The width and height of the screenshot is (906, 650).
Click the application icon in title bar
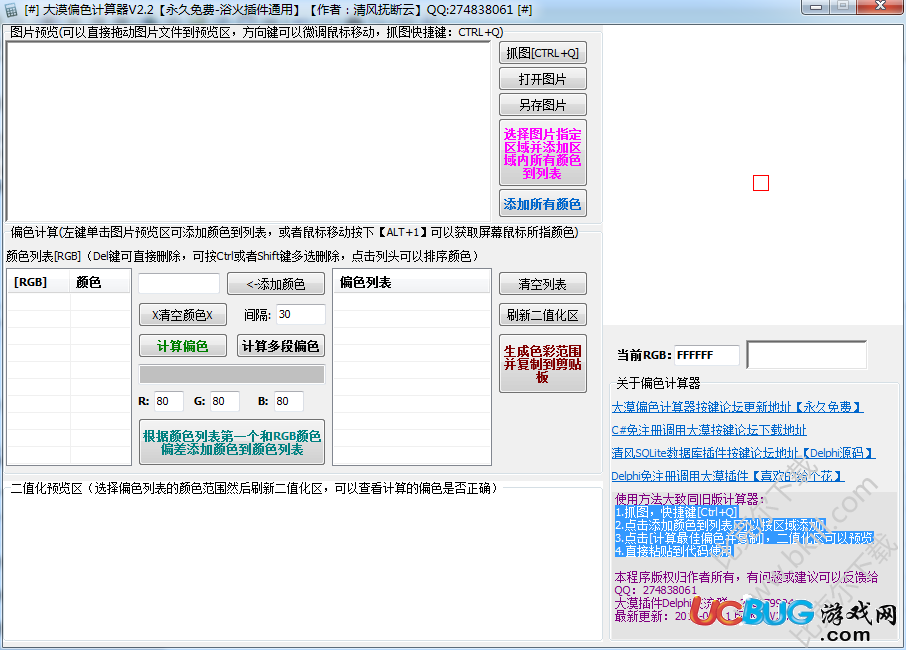(x=11, y=10)
